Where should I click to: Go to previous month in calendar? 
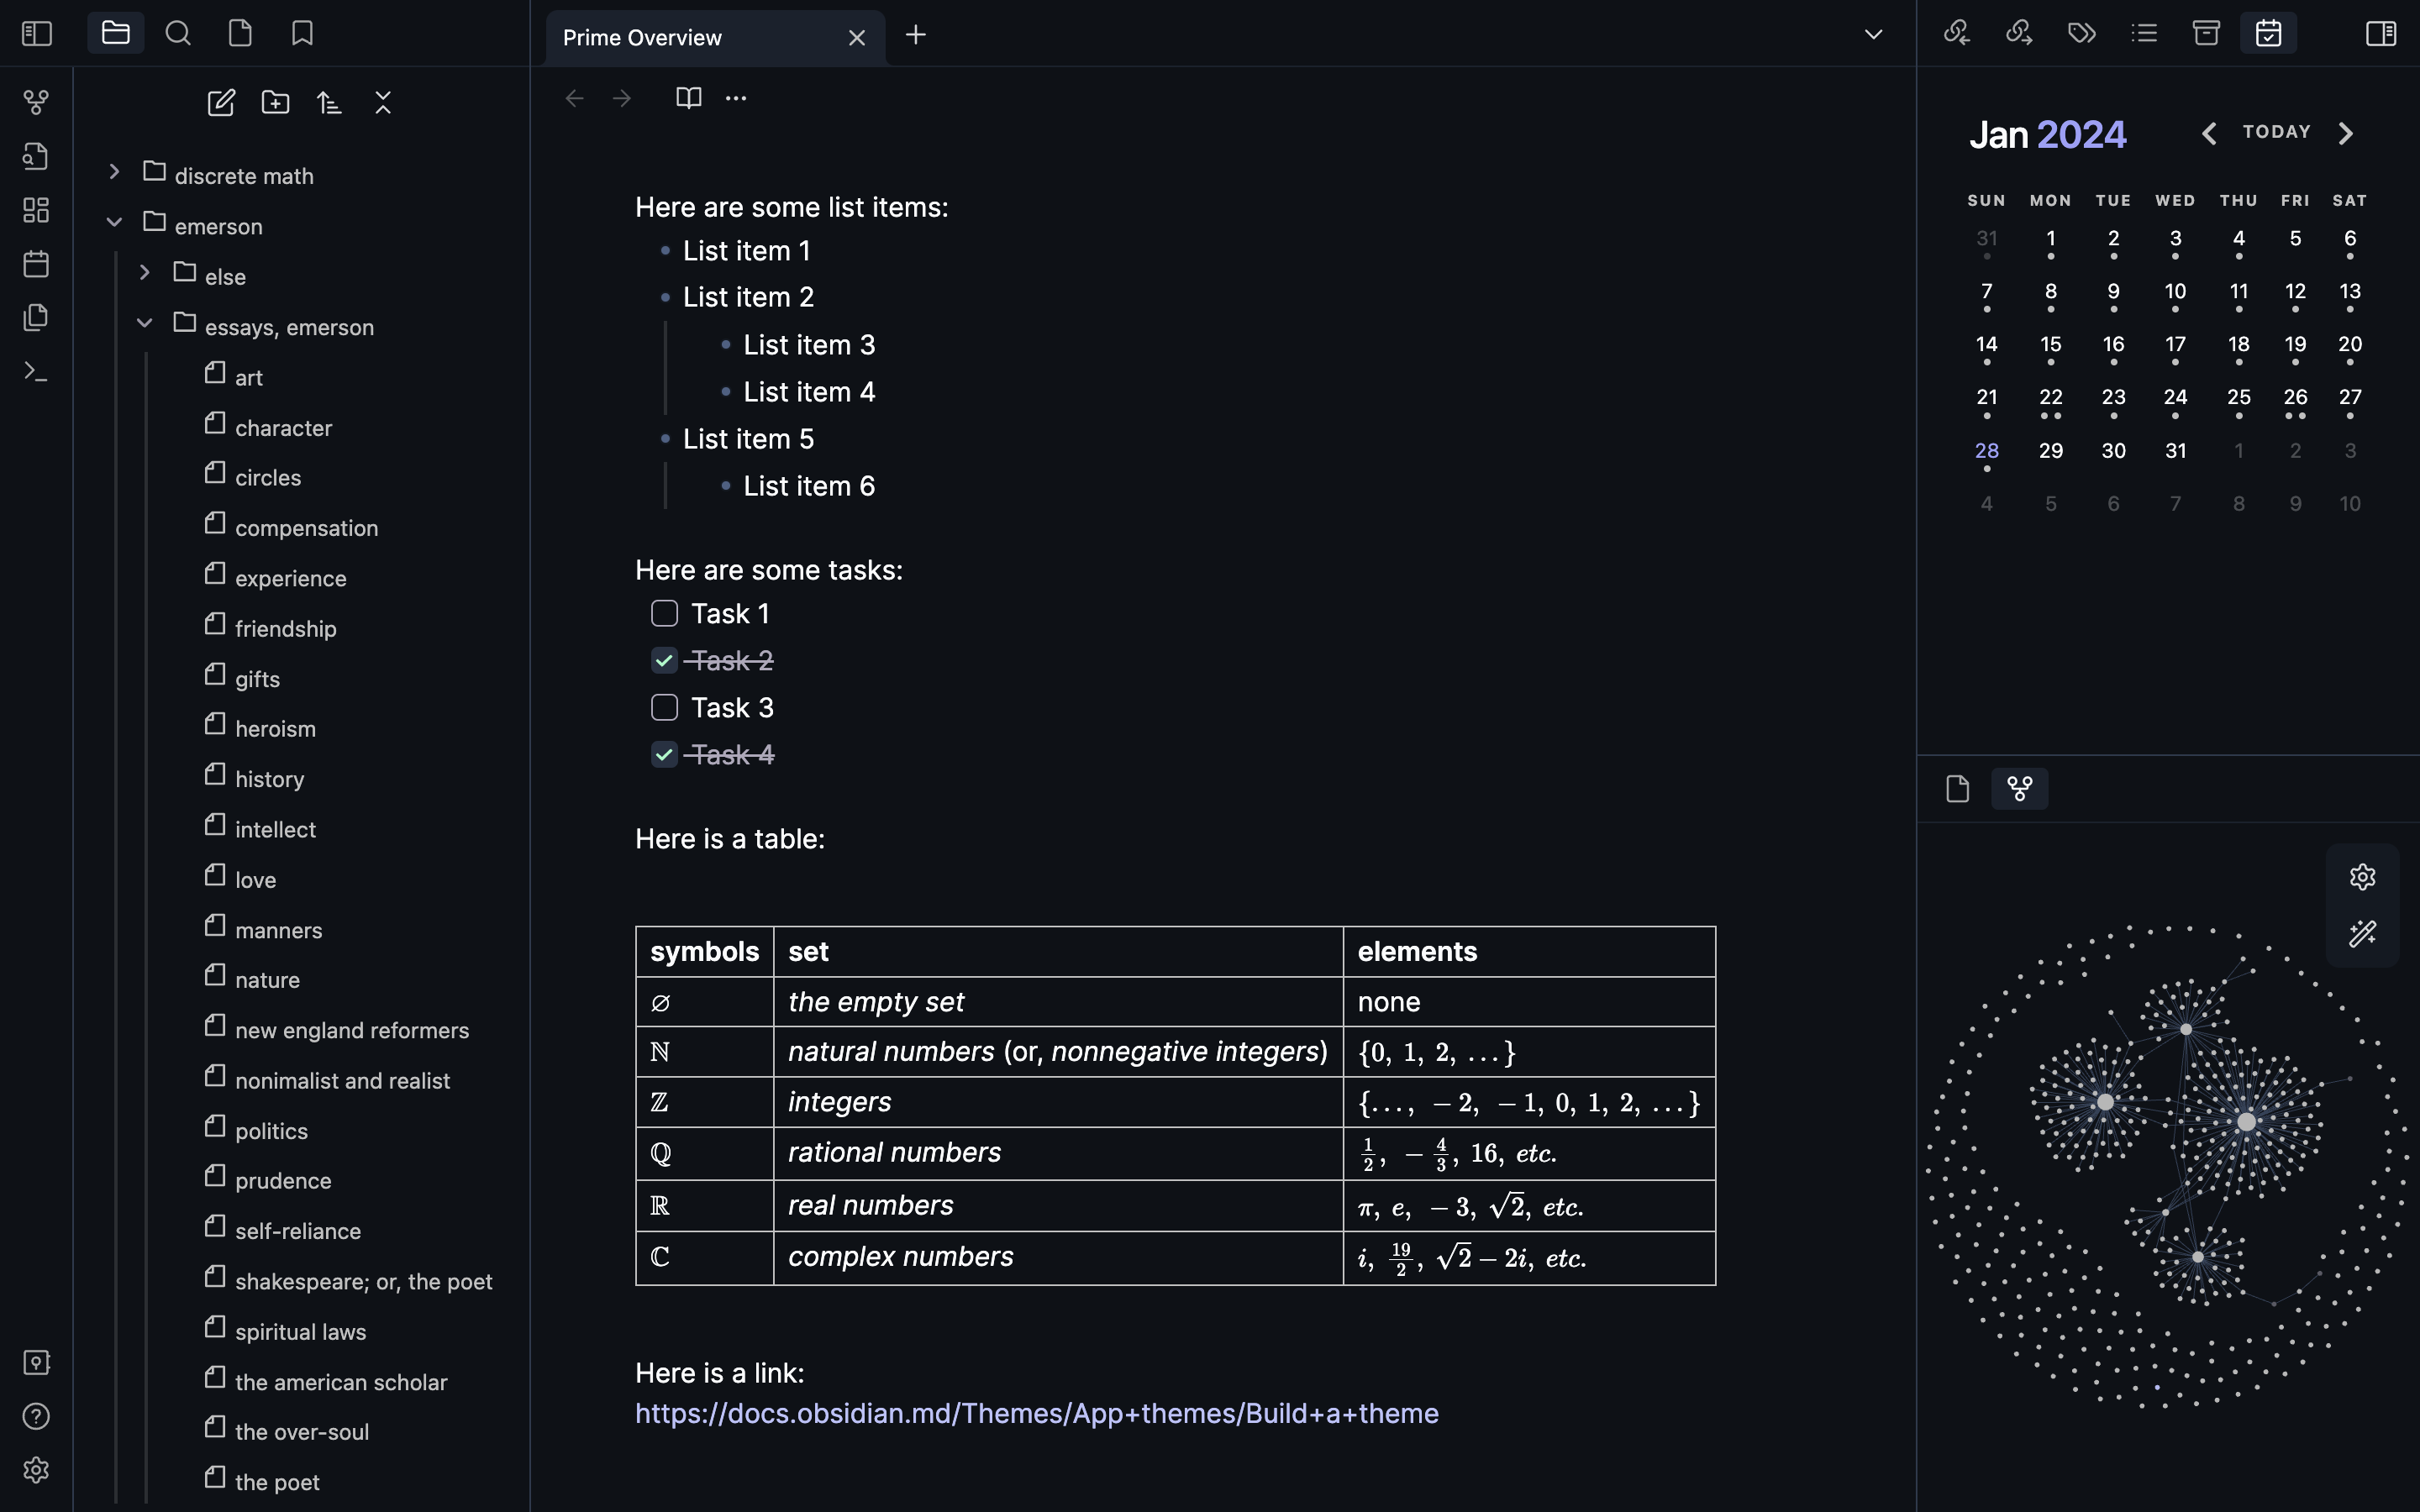tap(2209, 133)
